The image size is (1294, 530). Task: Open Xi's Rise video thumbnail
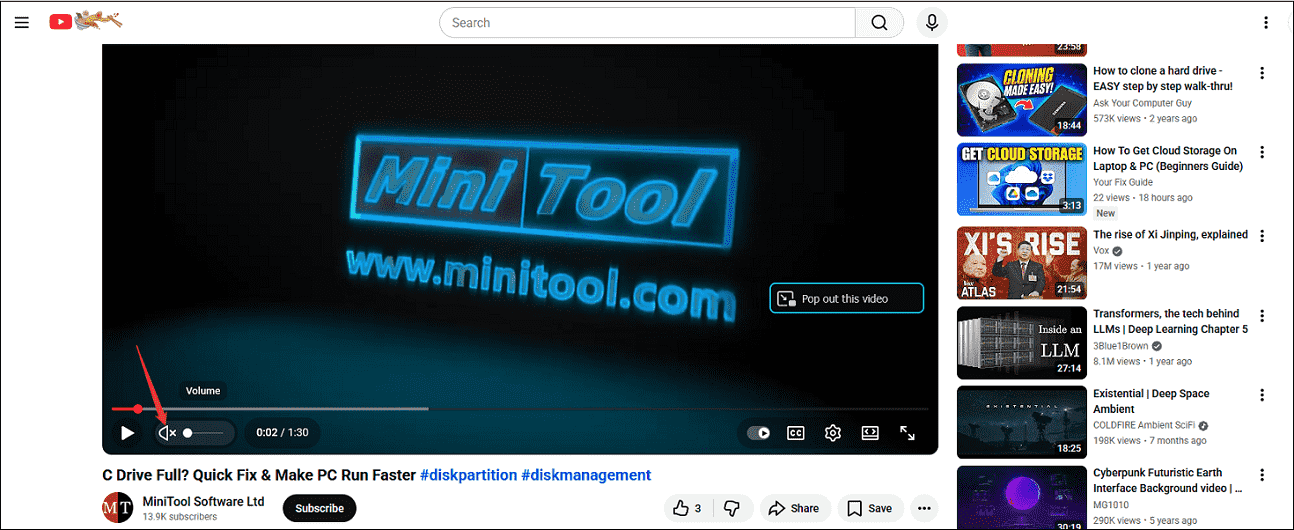coord(1021,263)
